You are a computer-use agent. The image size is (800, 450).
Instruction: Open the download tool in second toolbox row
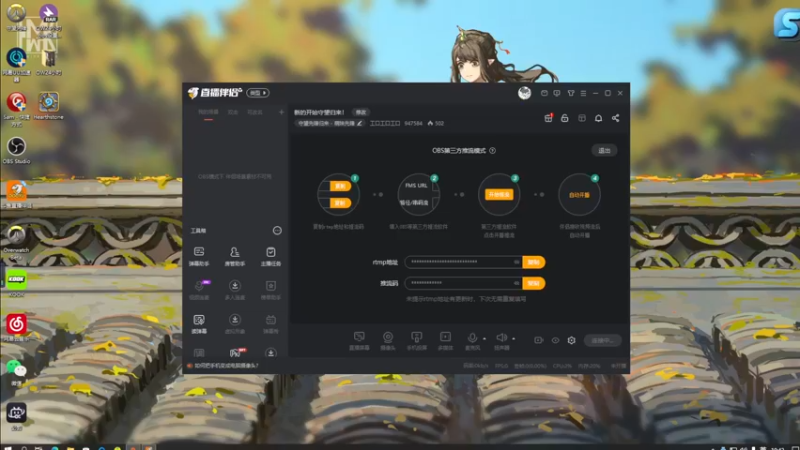click(x=235, y=290)
